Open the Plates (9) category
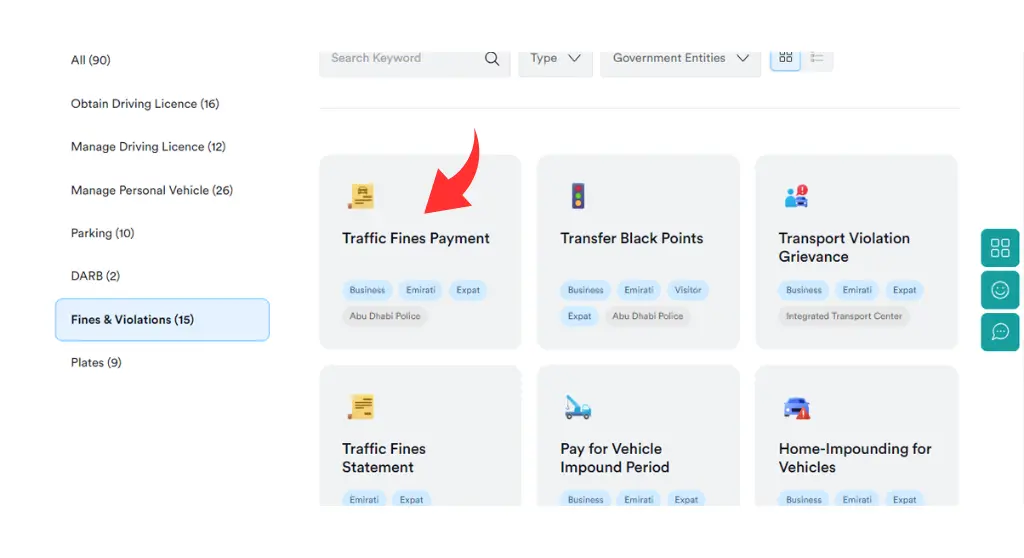 coord(96,363)
